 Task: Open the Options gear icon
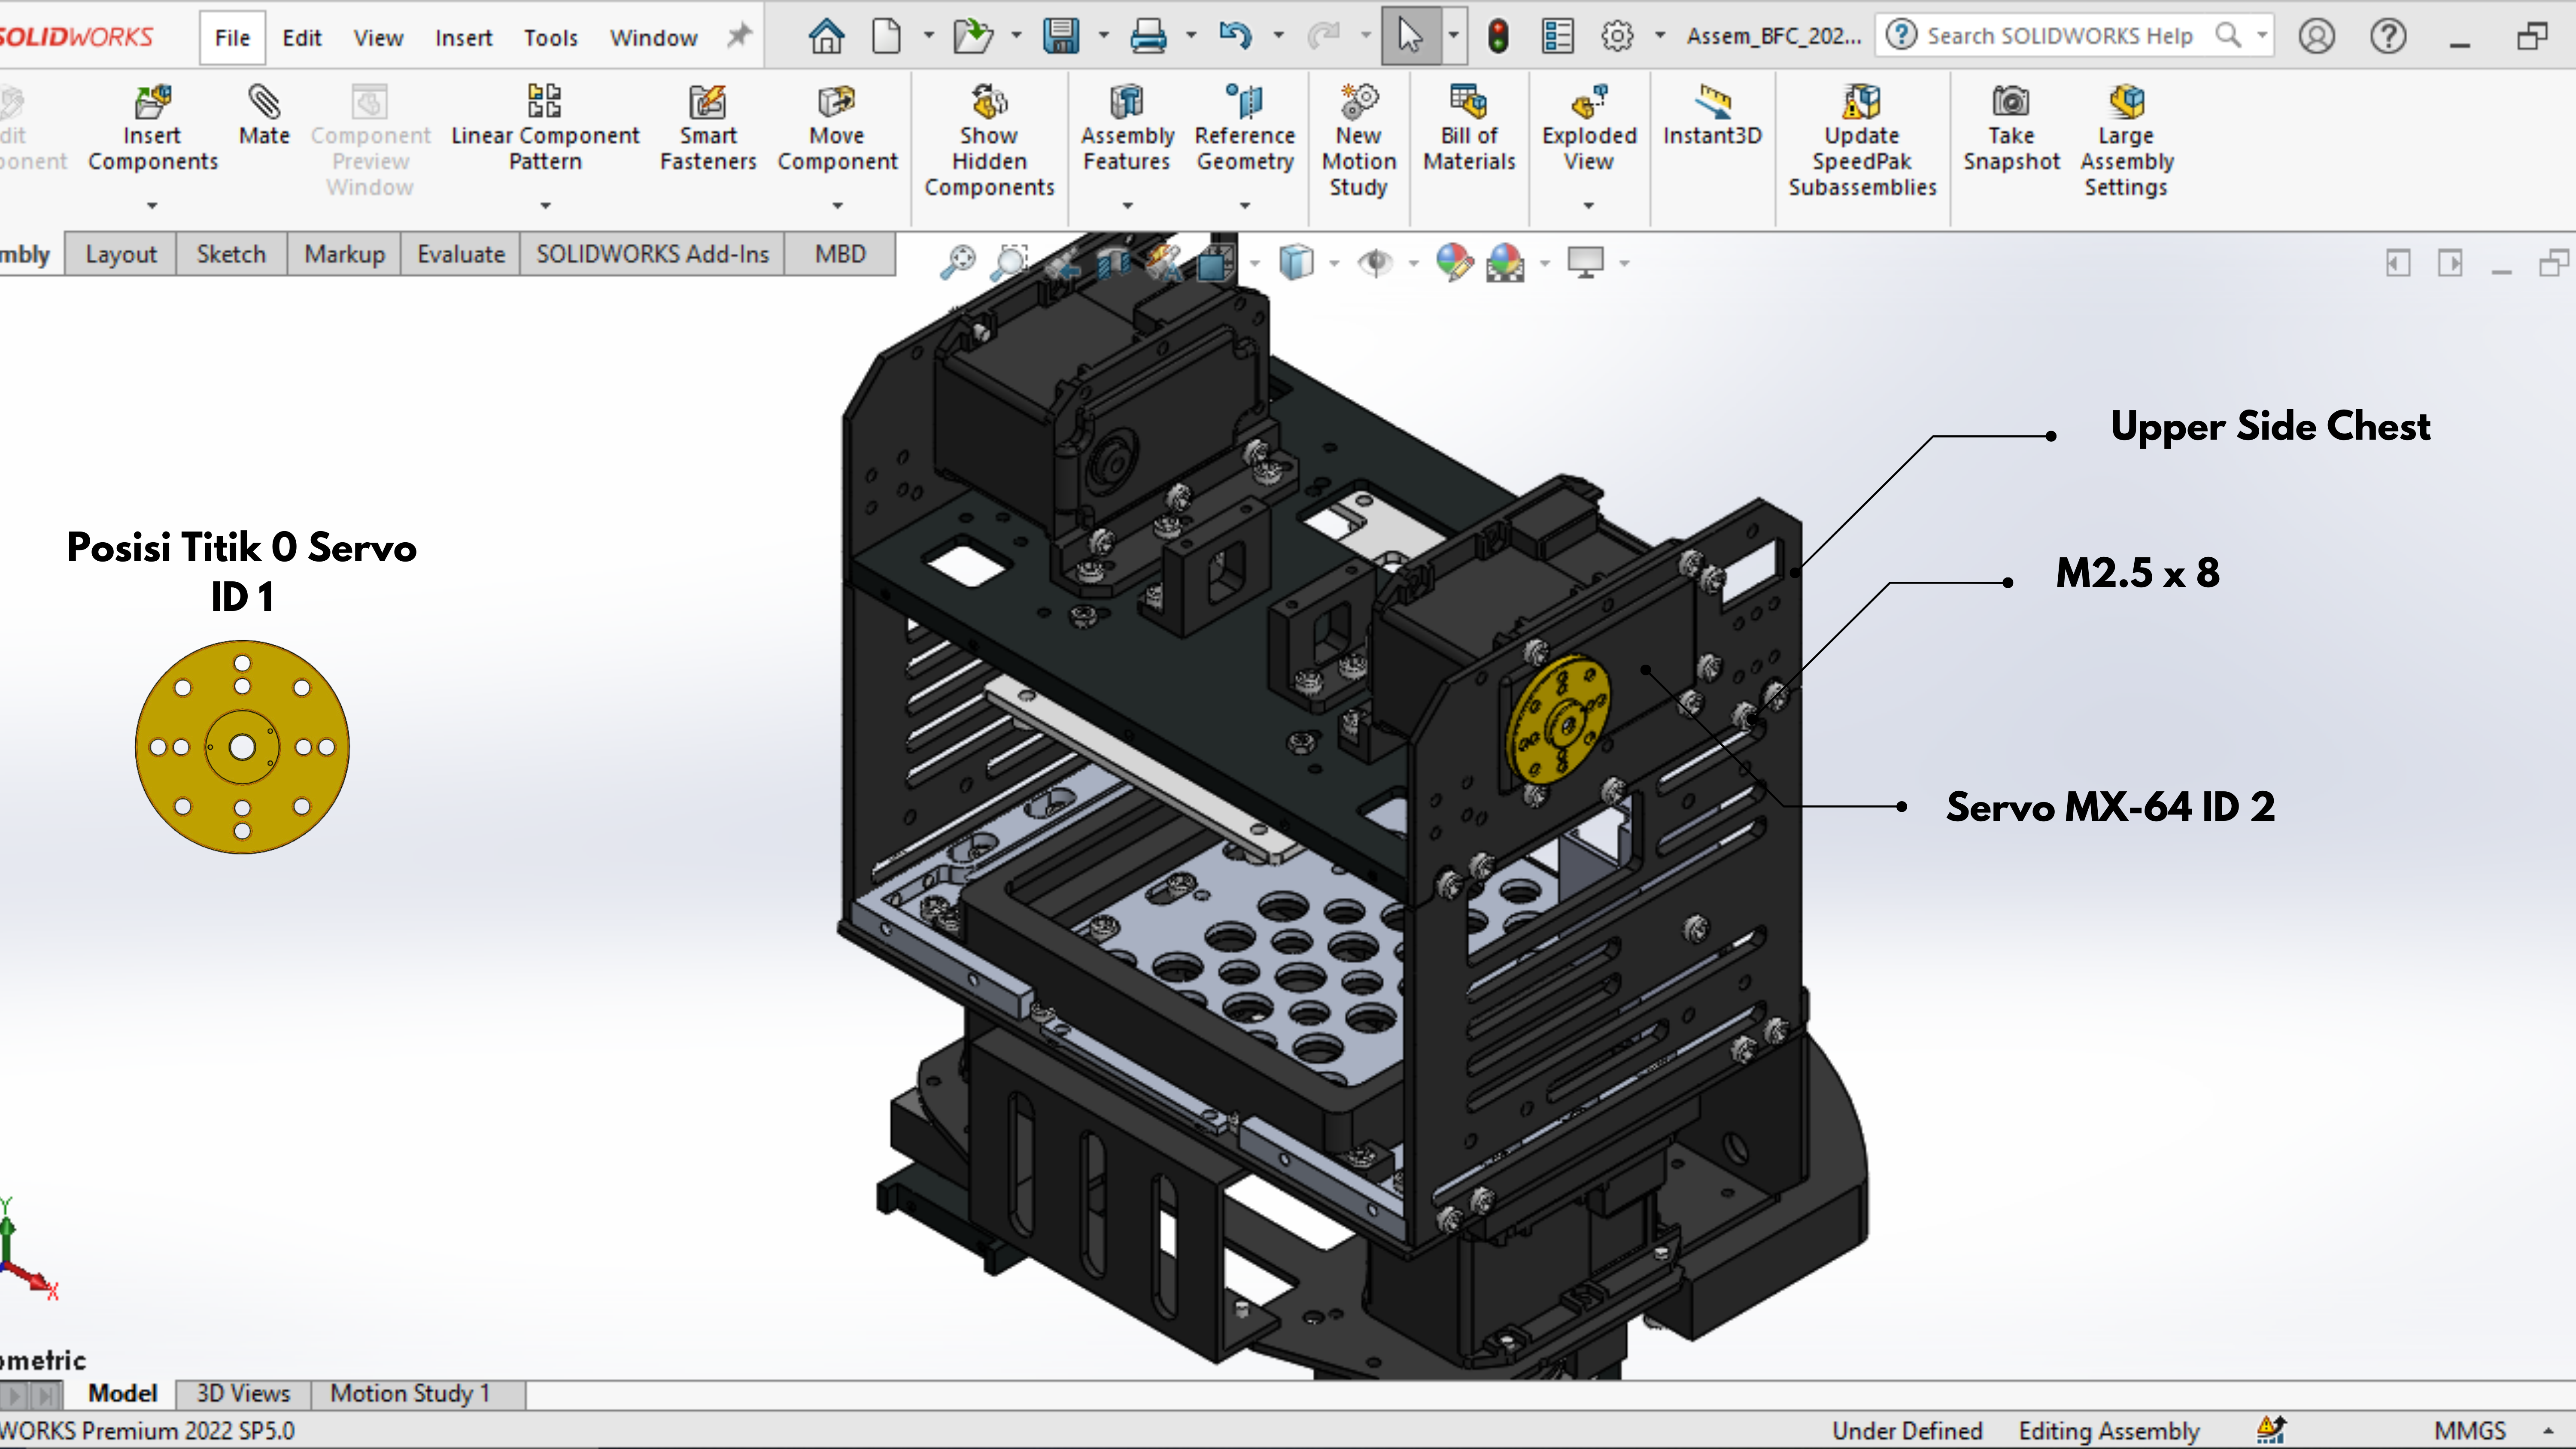point(1617,37)
